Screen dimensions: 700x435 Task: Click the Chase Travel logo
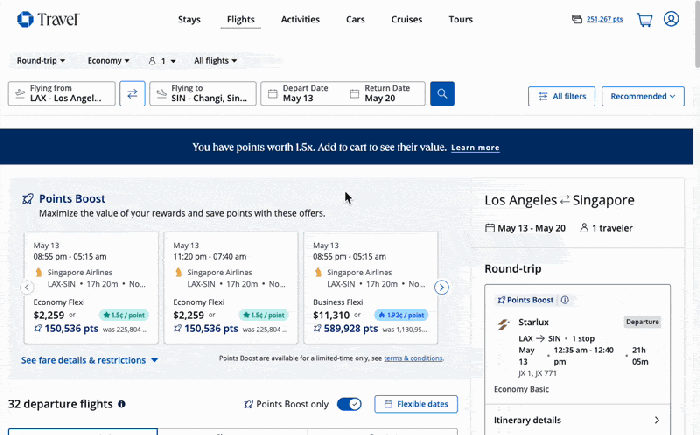coord(48,20)
